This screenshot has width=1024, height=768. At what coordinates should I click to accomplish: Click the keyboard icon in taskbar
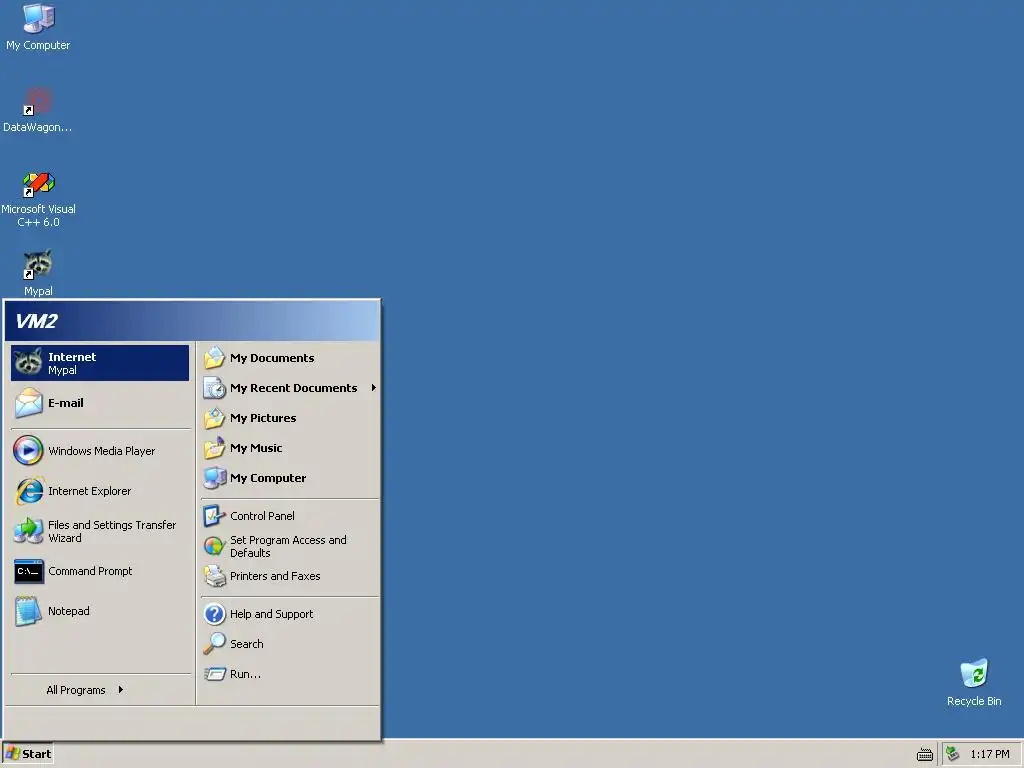(x=925, y=755)
